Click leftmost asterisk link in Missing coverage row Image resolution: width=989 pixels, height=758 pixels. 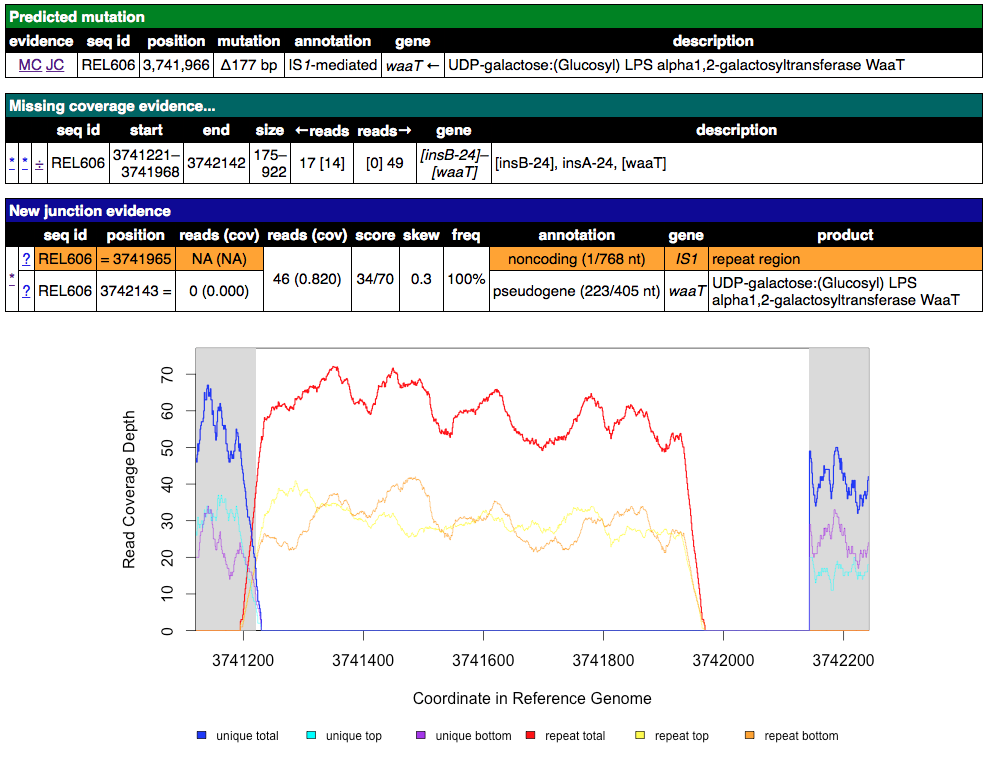click(x=11, y=163)
